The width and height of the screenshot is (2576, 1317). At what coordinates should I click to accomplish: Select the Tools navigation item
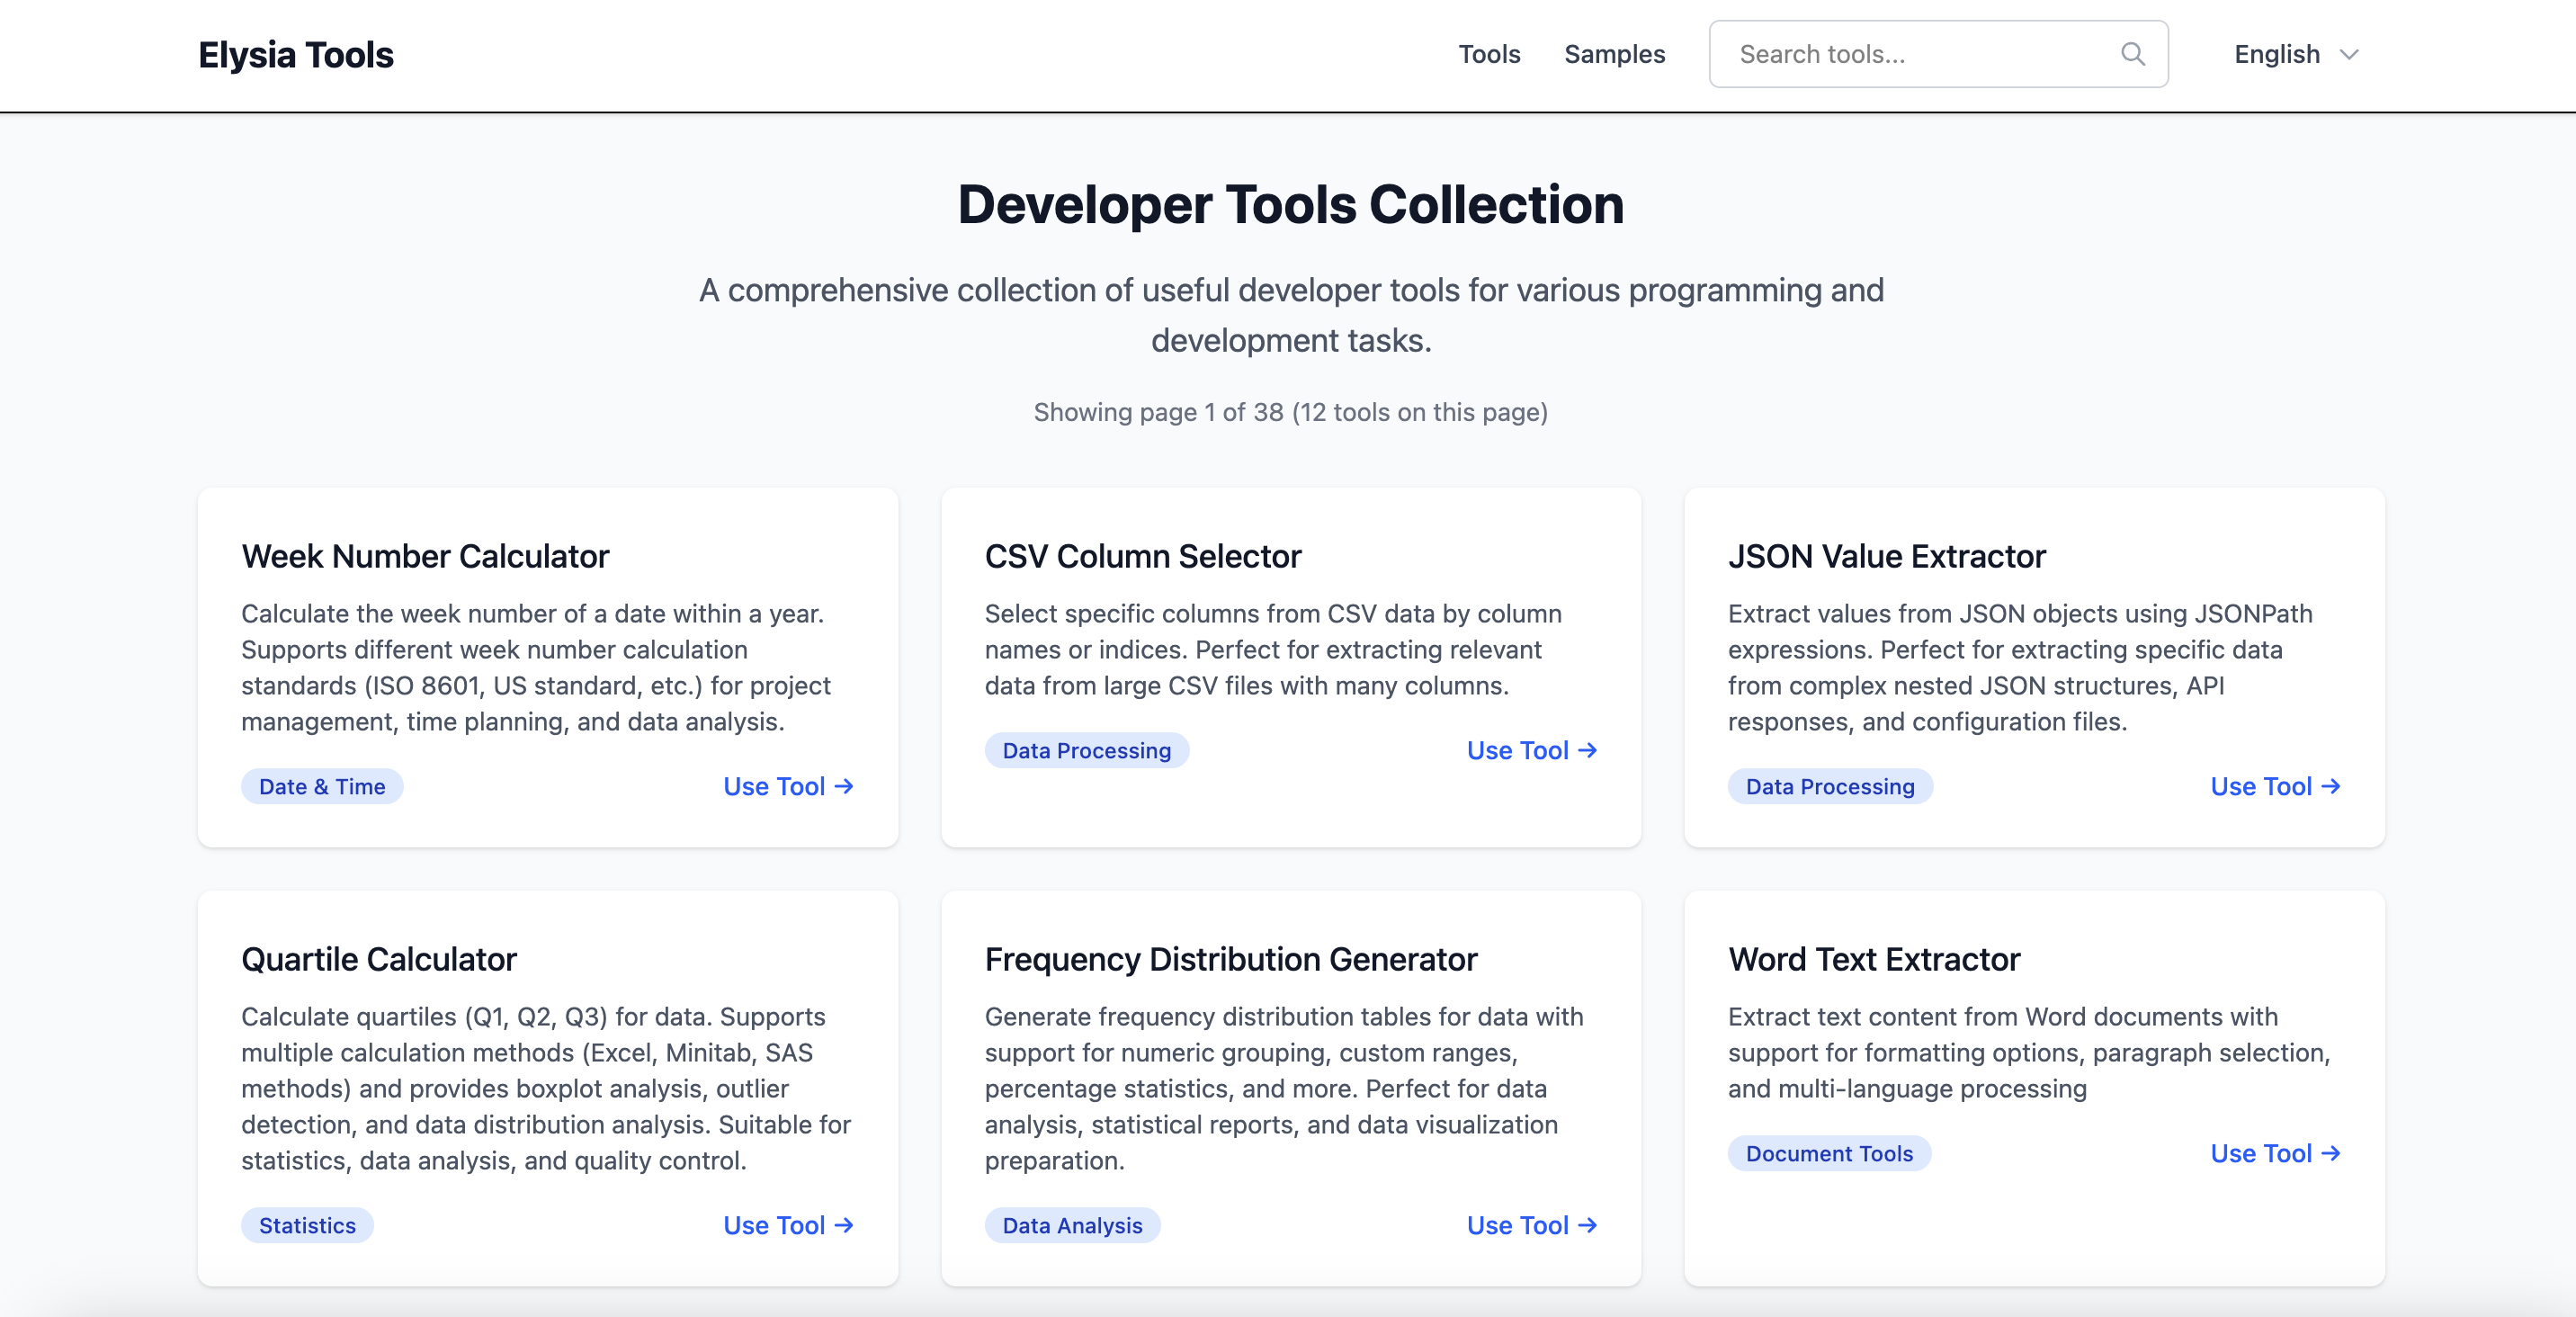point(1489,54)
